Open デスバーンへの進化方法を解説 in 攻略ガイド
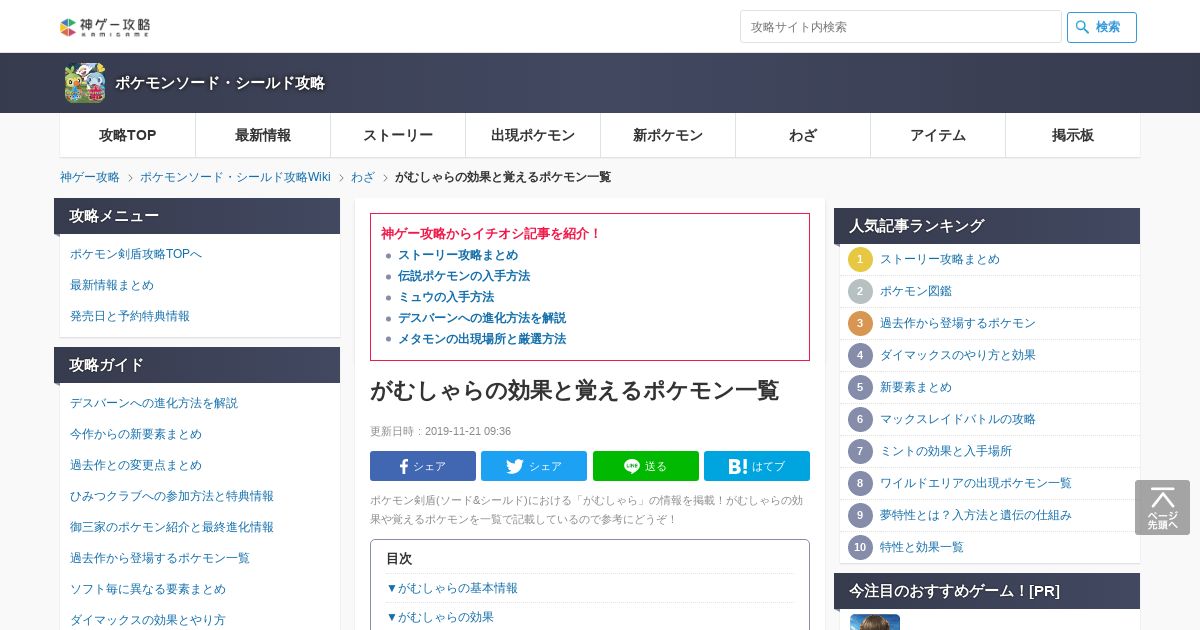Image resolution: width=1200 pixels, height=630 pixels. pos(154,403)
